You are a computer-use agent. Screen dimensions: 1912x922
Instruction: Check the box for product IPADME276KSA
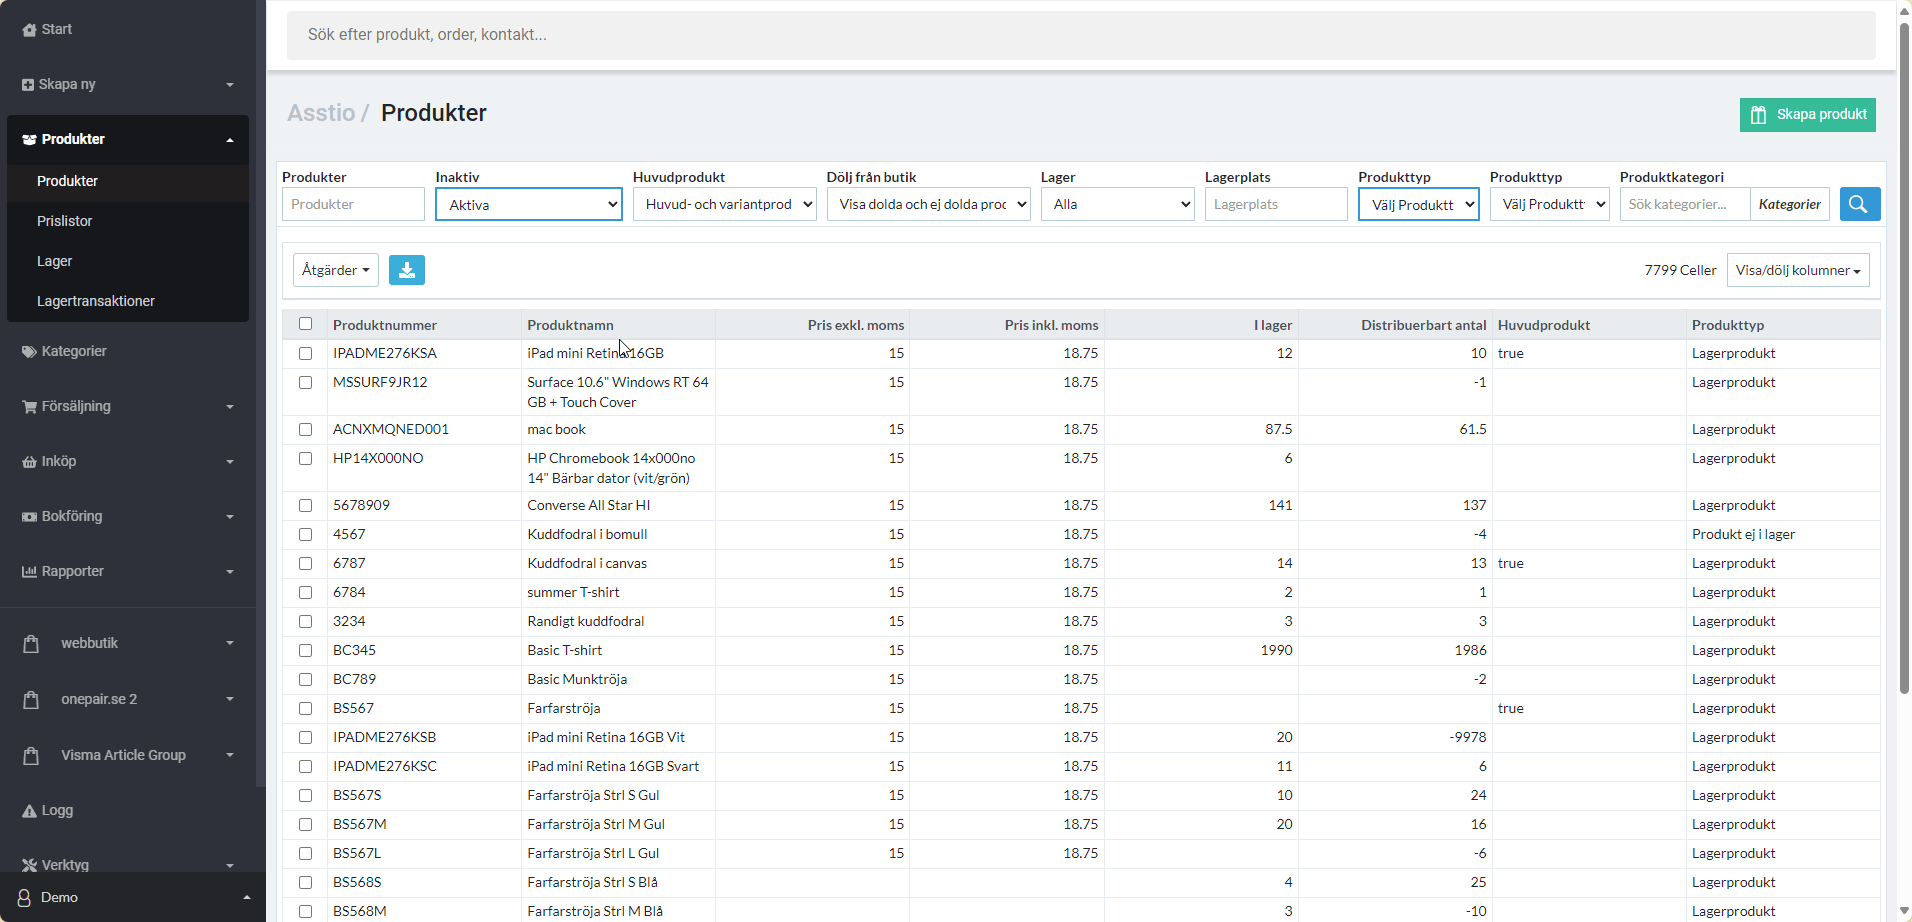[x=305, y=354]
